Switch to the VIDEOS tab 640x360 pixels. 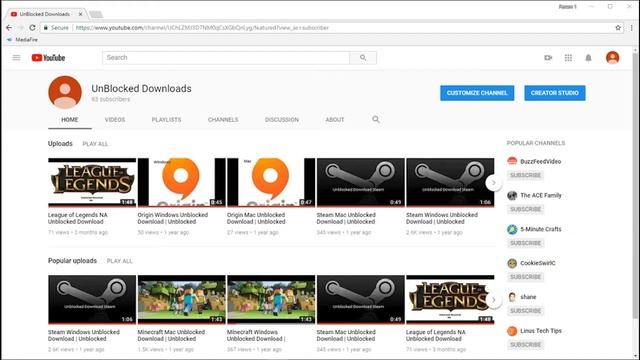tap(115, 120)
